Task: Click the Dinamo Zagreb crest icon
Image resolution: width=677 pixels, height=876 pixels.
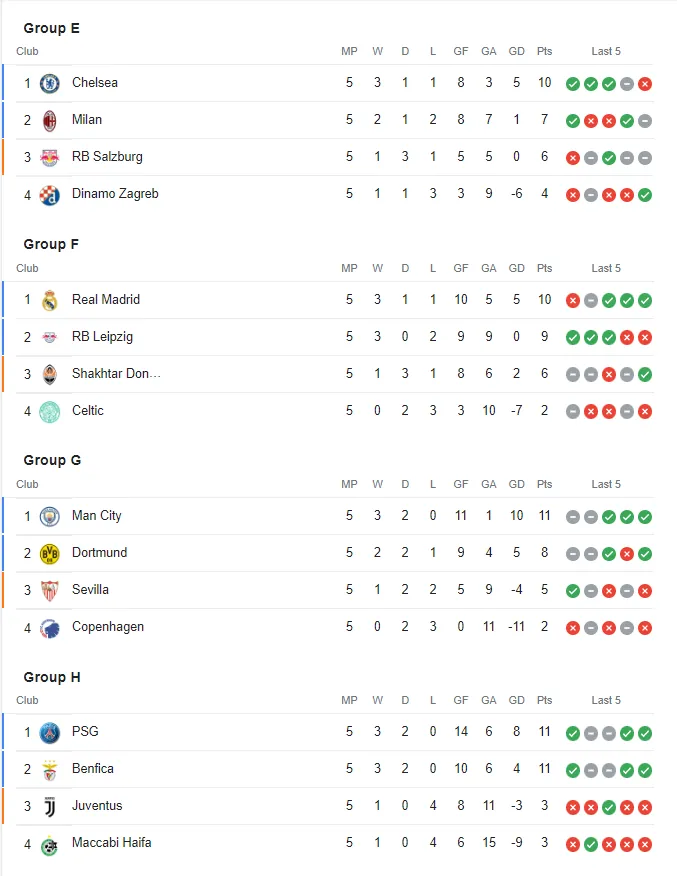Action: click(x=50, y=194)
